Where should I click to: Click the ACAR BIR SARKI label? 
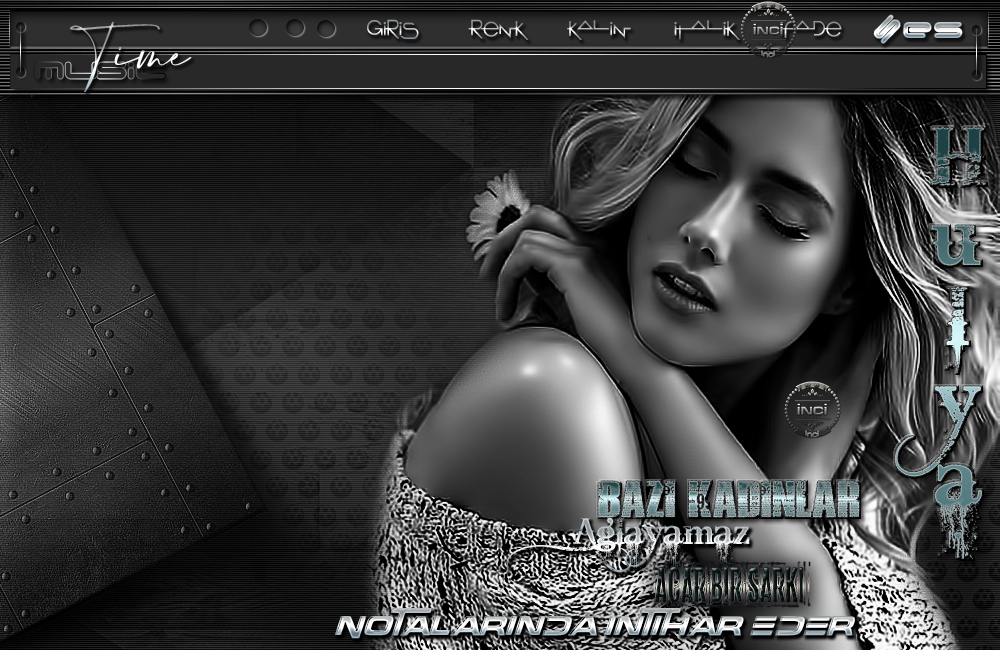734,586
